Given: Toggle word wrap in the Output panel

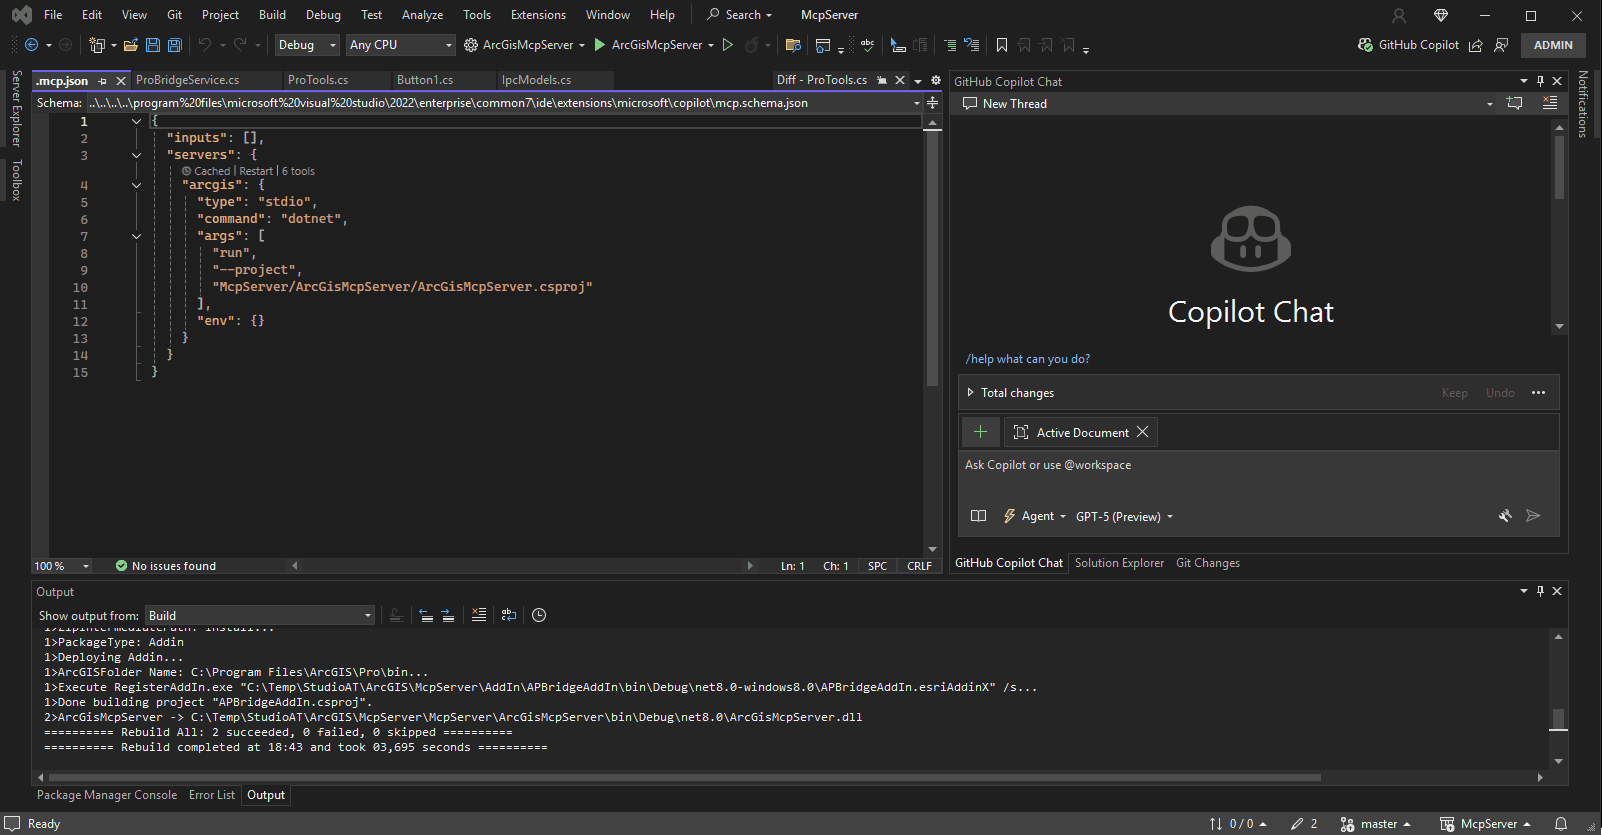Looking at the screenshot, I should (x=509, y=615).
